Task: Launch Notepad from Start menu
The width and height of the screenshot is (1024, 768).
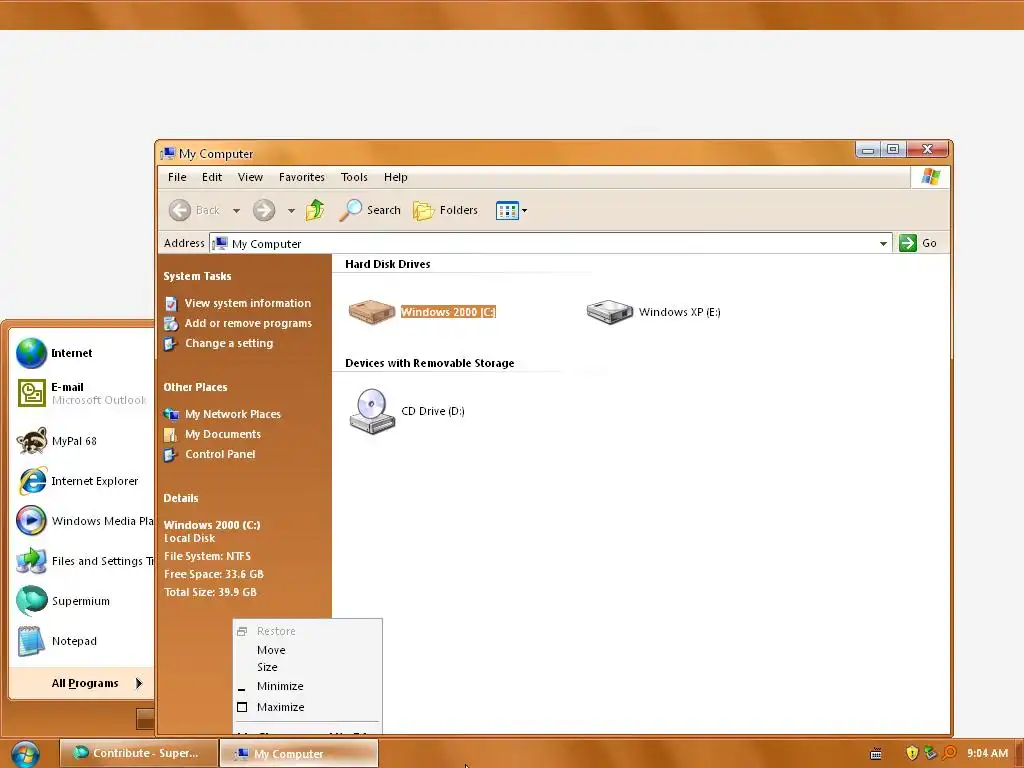Action: [82, 641]
